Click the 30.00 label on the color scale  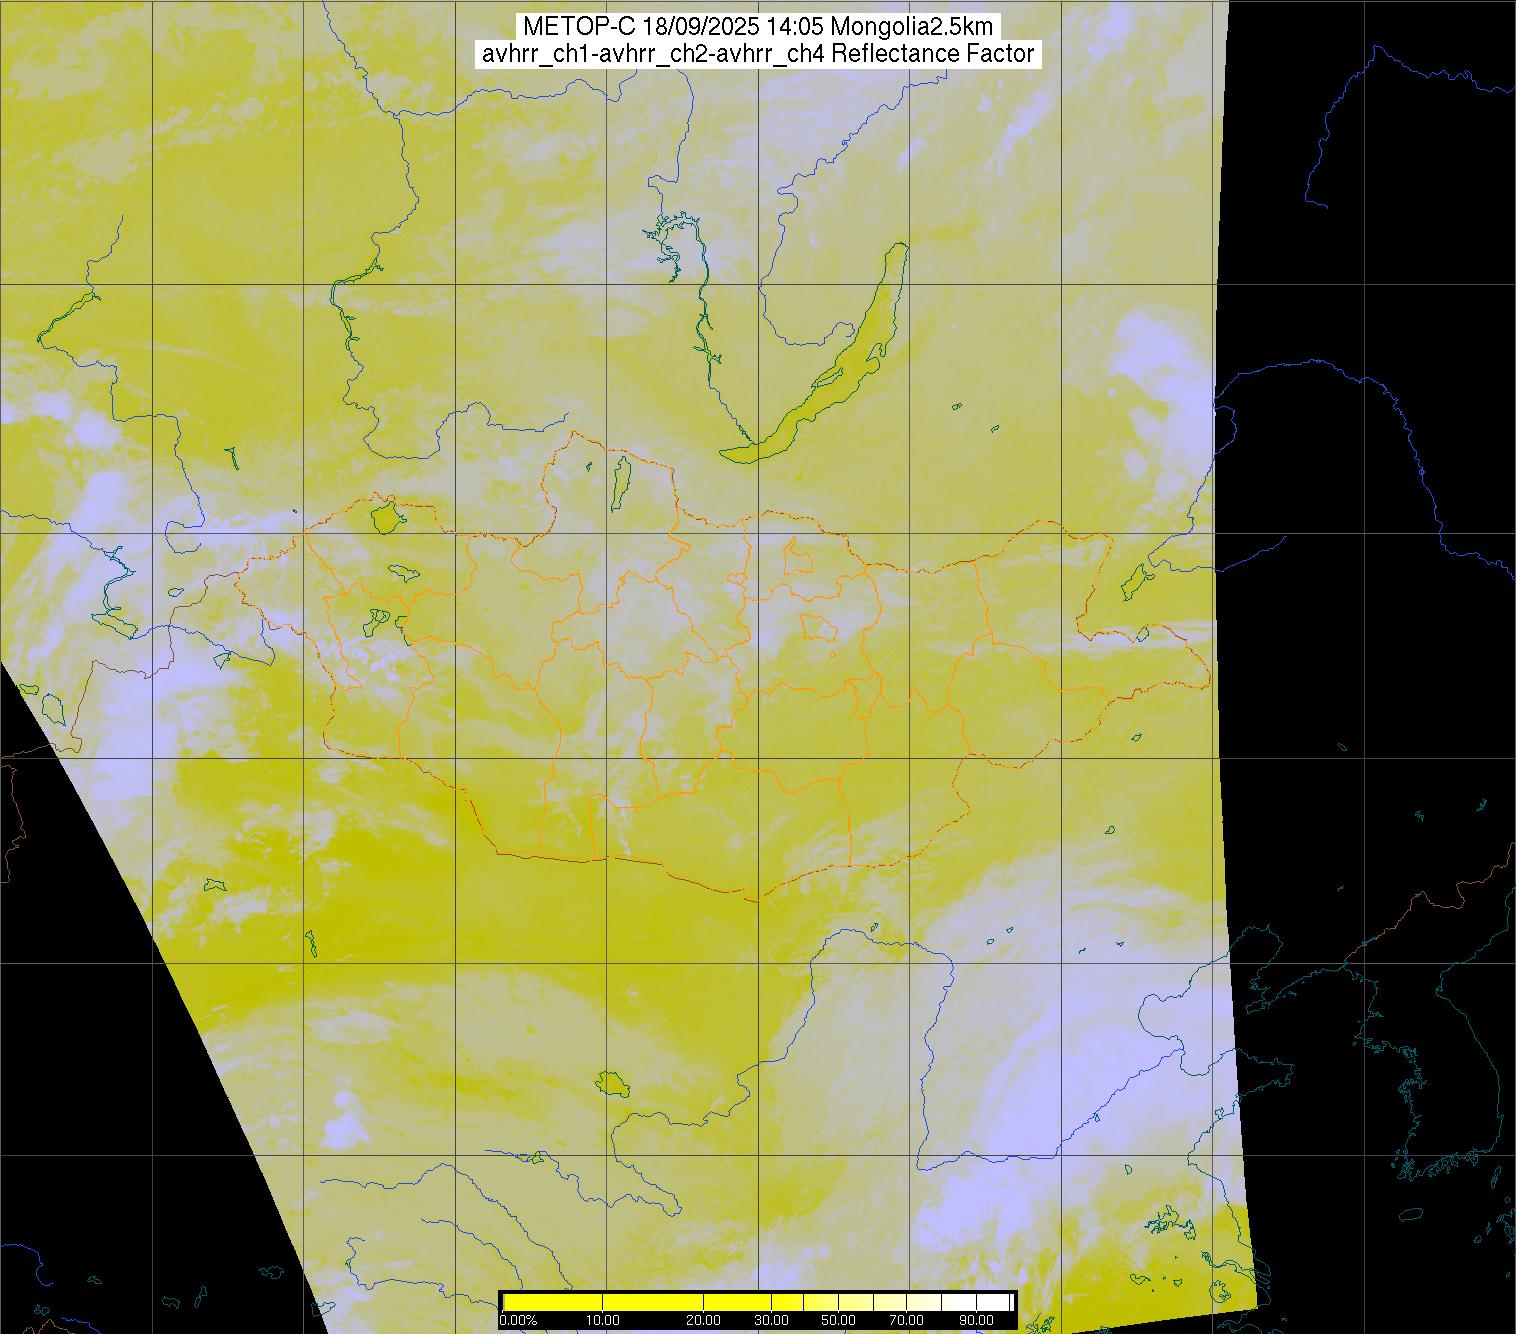(x=771, y=1321)
